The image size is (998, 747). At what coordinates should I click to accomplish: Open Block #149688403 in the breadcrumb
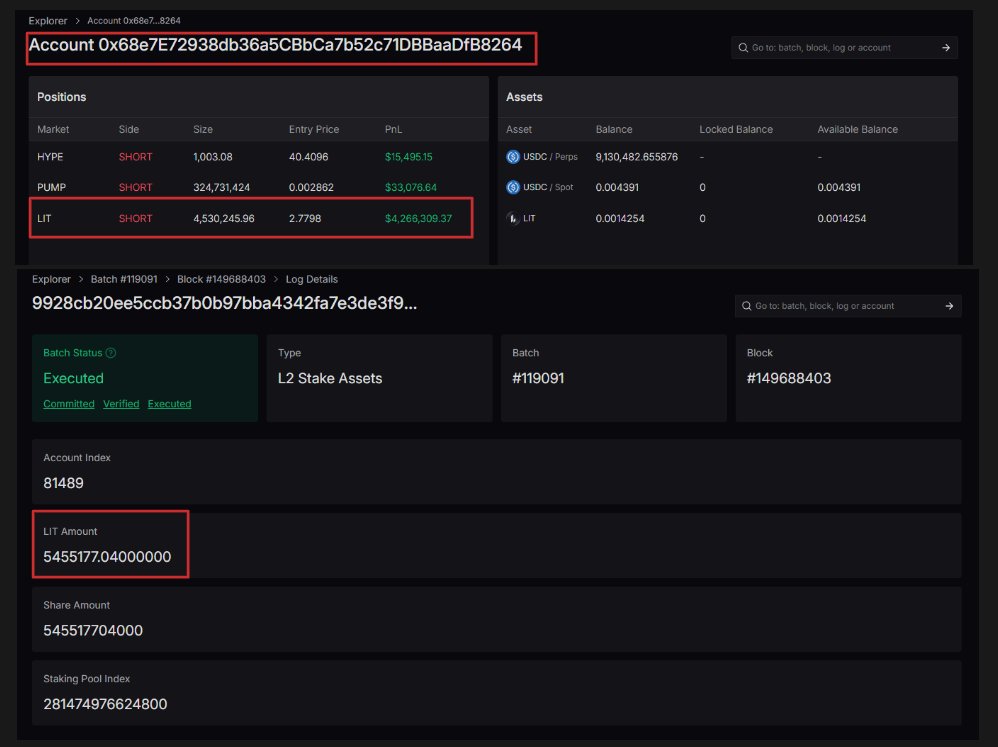point(220,279)
